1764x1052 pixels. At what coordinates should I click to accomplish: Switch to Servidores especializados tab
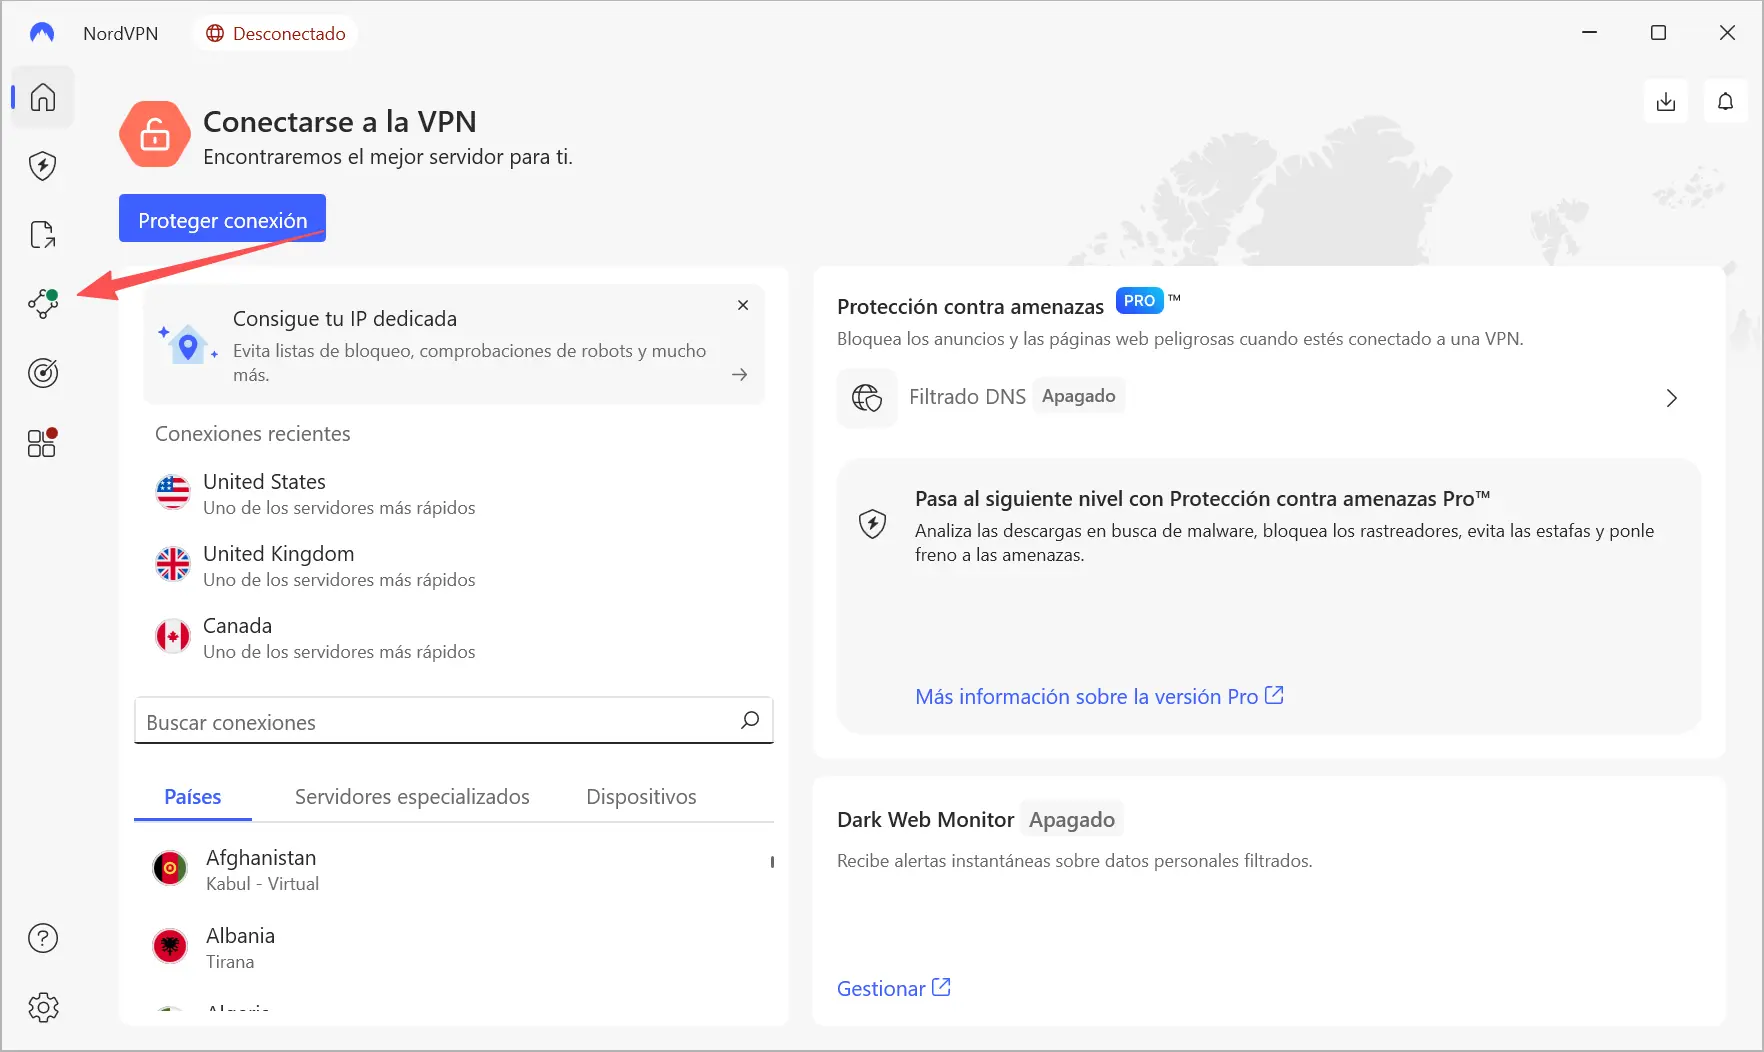point(412,797)
